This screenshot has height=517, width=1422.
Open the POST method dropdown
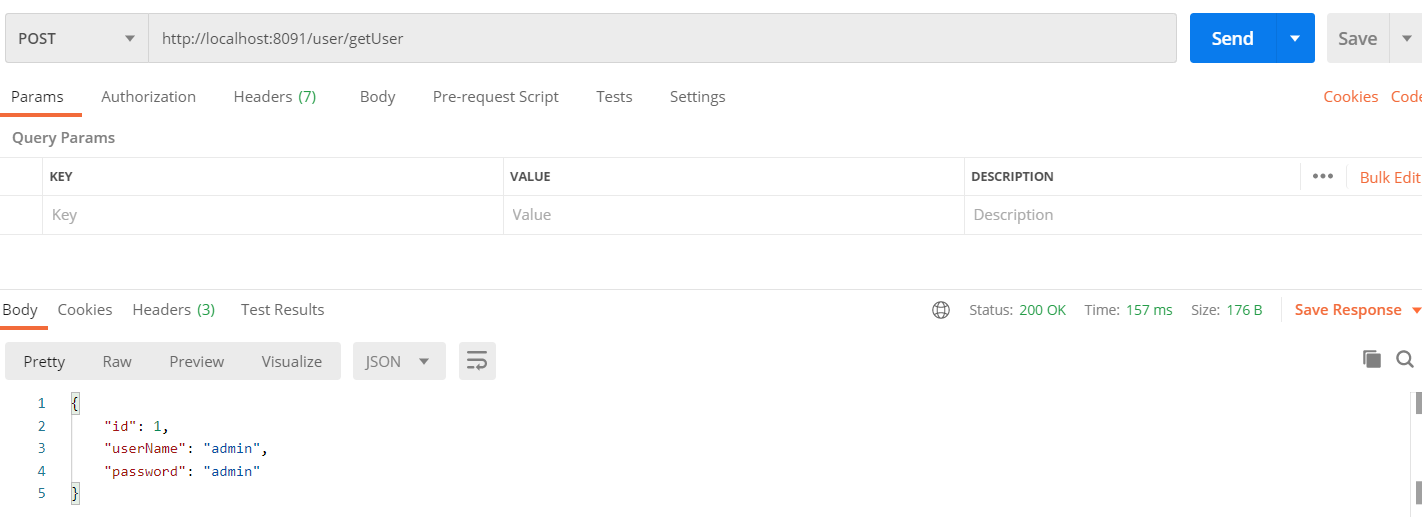point(76,38)
